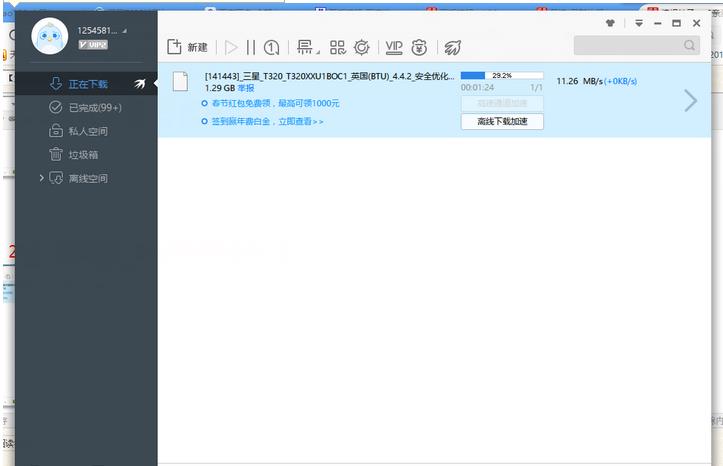Open settings via the toolbar gear icon

pyautogui.click(x=362, y=47)
